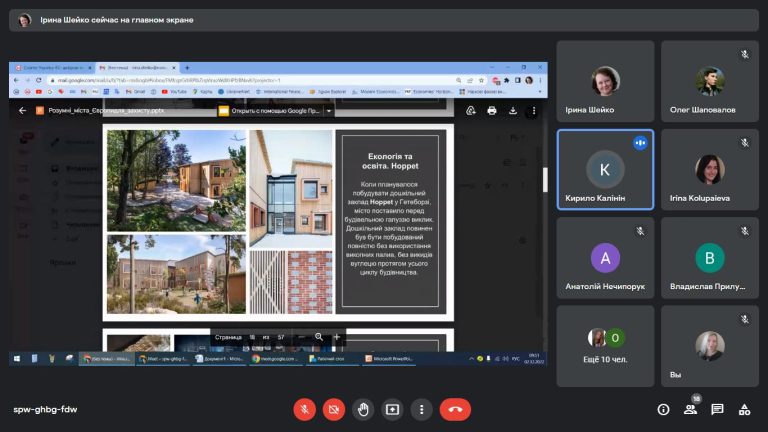Unmute the microphone in call controls

(304, 409)
